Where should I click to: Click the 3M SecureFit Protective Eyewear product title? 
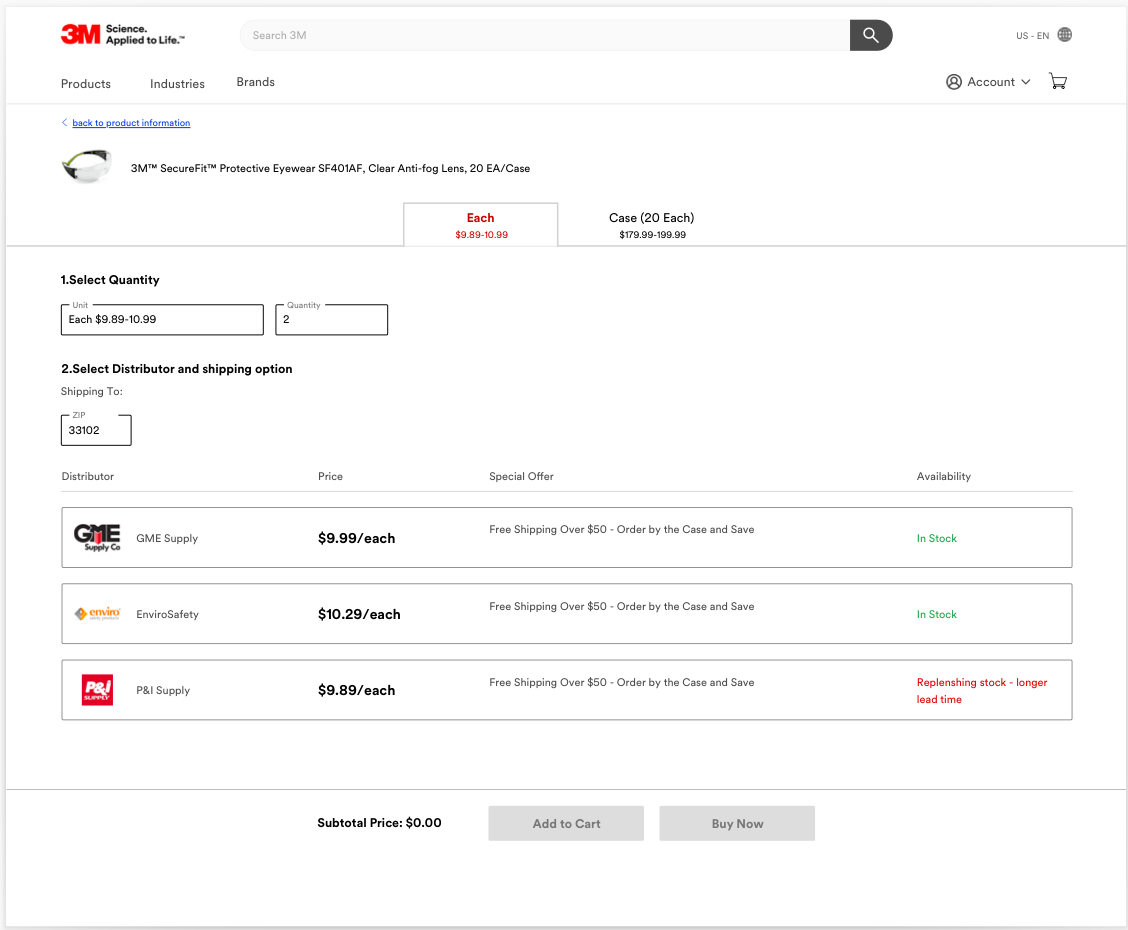[x=330, y=168]
